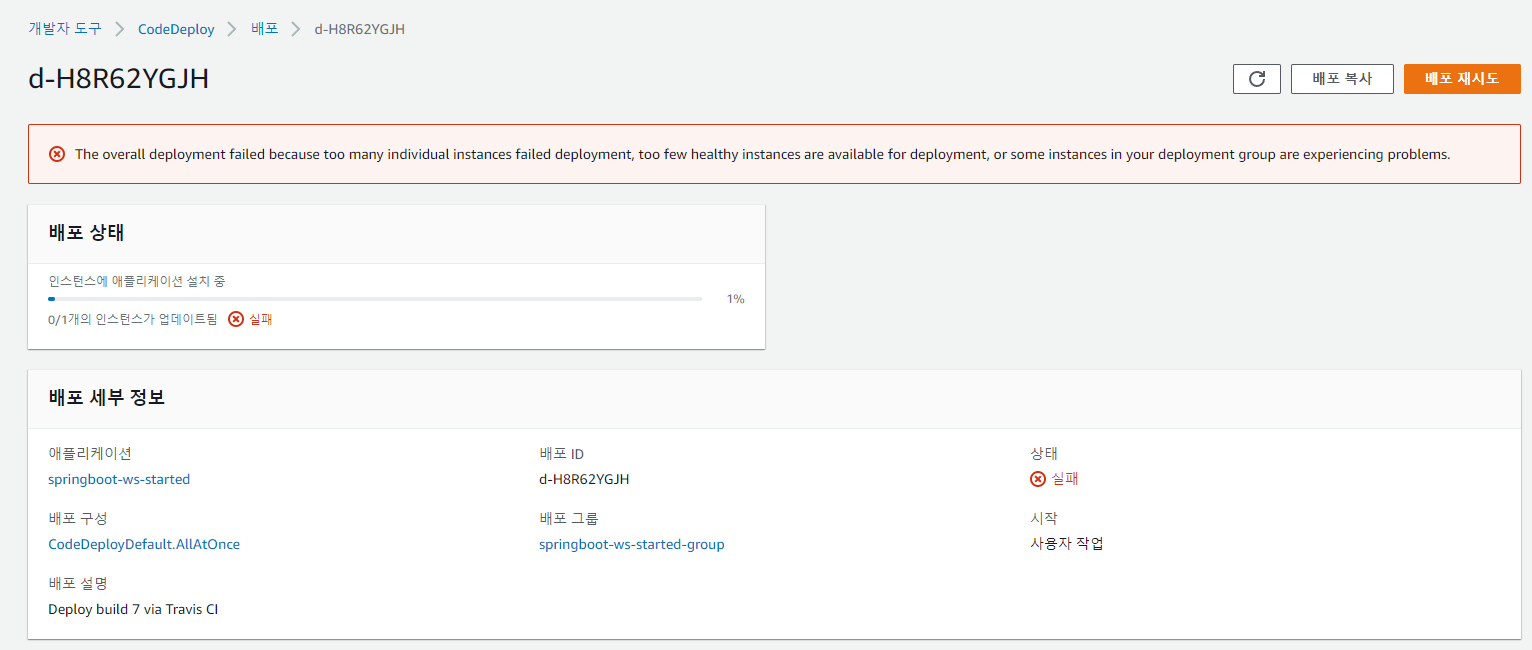The width and height of the screenshot is (1532, 650).
Task: Click 'Deploy build 7 via Travis CI' description
Action: tap(133, 609)
